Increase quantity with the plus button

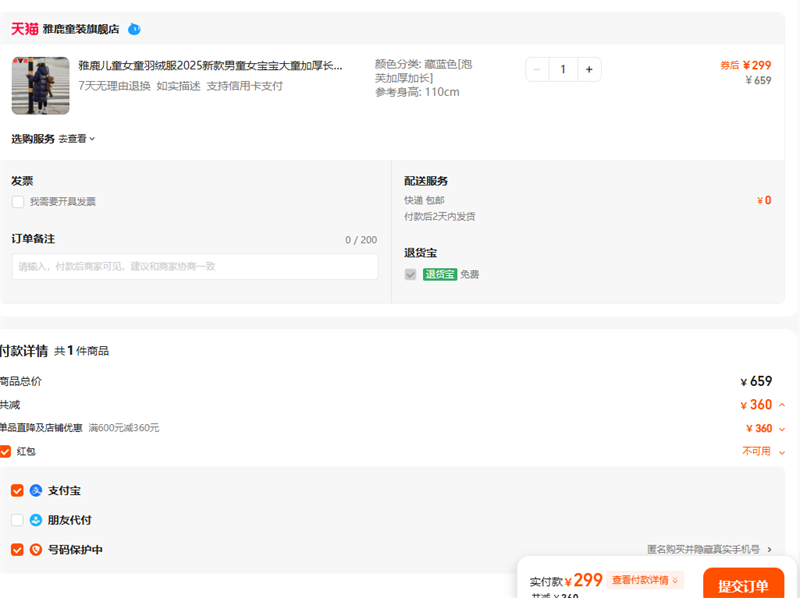(x=589, y=69)
